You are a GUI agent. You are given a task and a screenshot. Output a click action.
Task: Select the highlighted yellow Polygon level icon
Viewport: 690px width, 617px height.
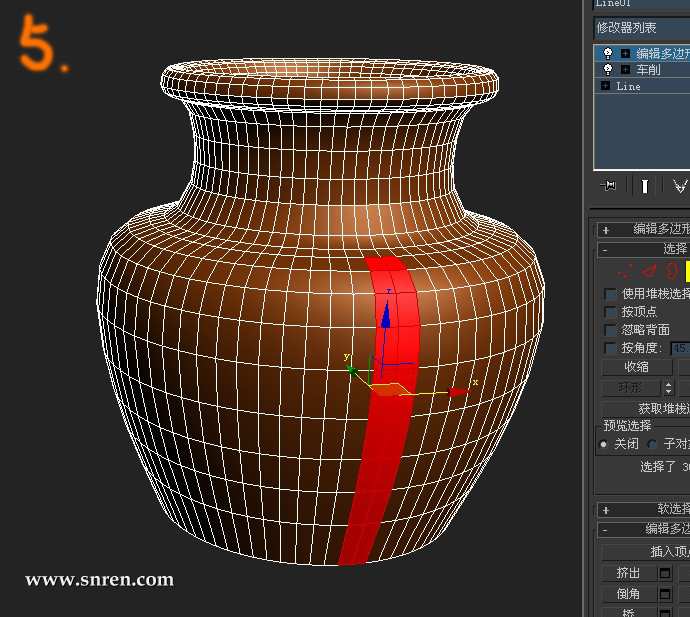point(687,271)
